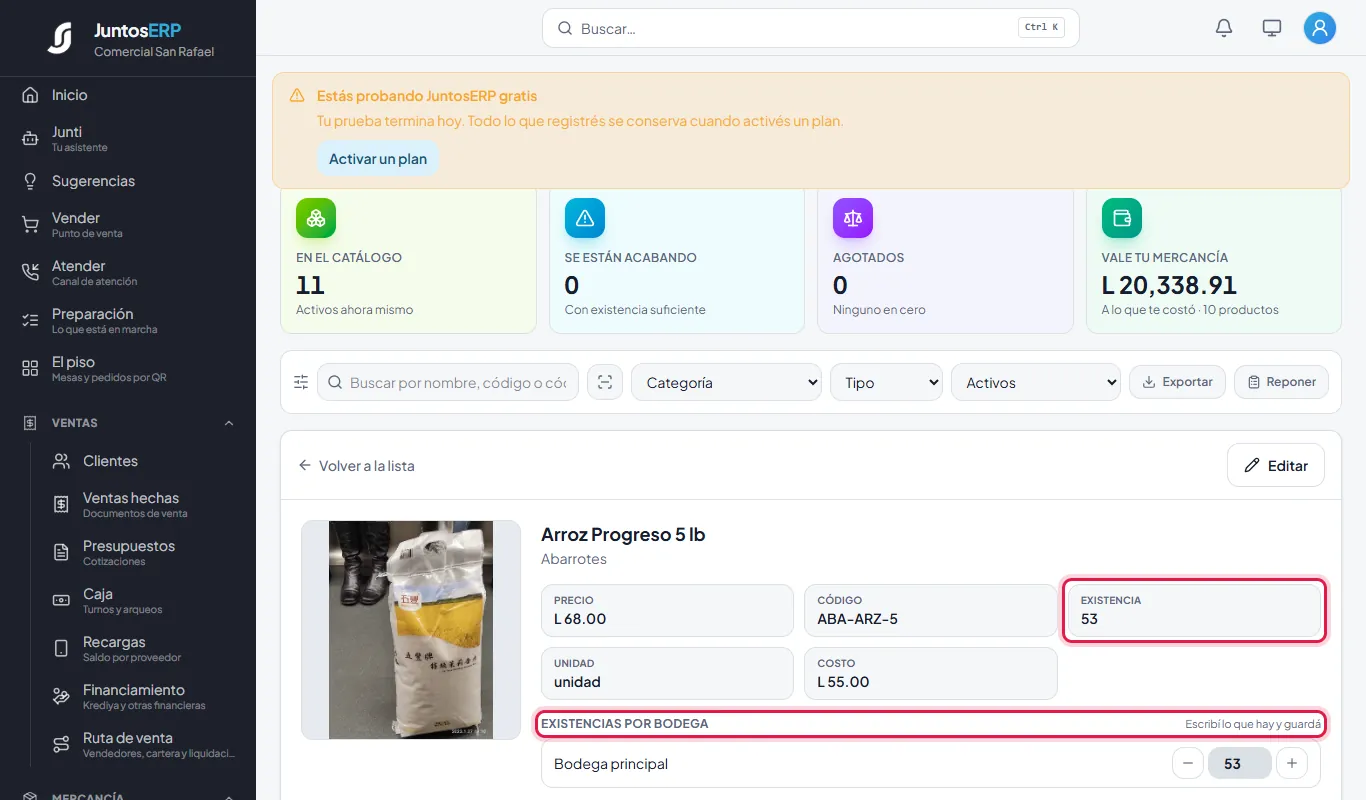The height and width of the screenshot is (800, 1366).
Task: Open Sugerencias in the sidebar
Action: [x=128, y=181]
